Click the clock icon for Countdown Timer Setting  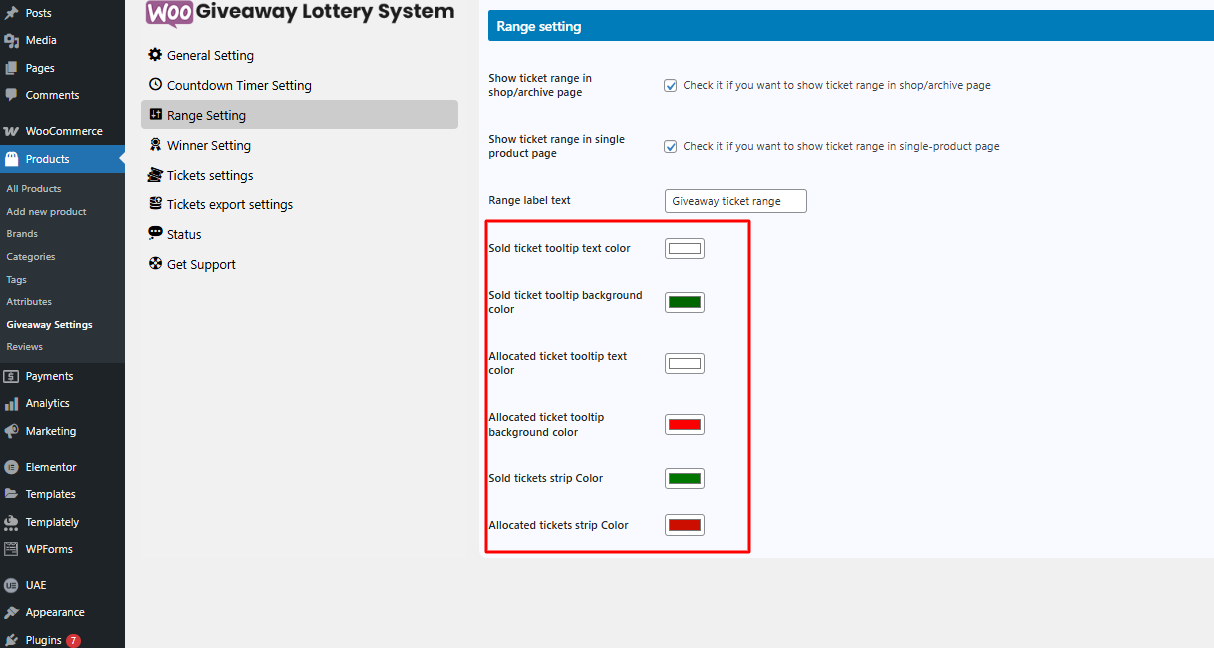pos(155,85)
